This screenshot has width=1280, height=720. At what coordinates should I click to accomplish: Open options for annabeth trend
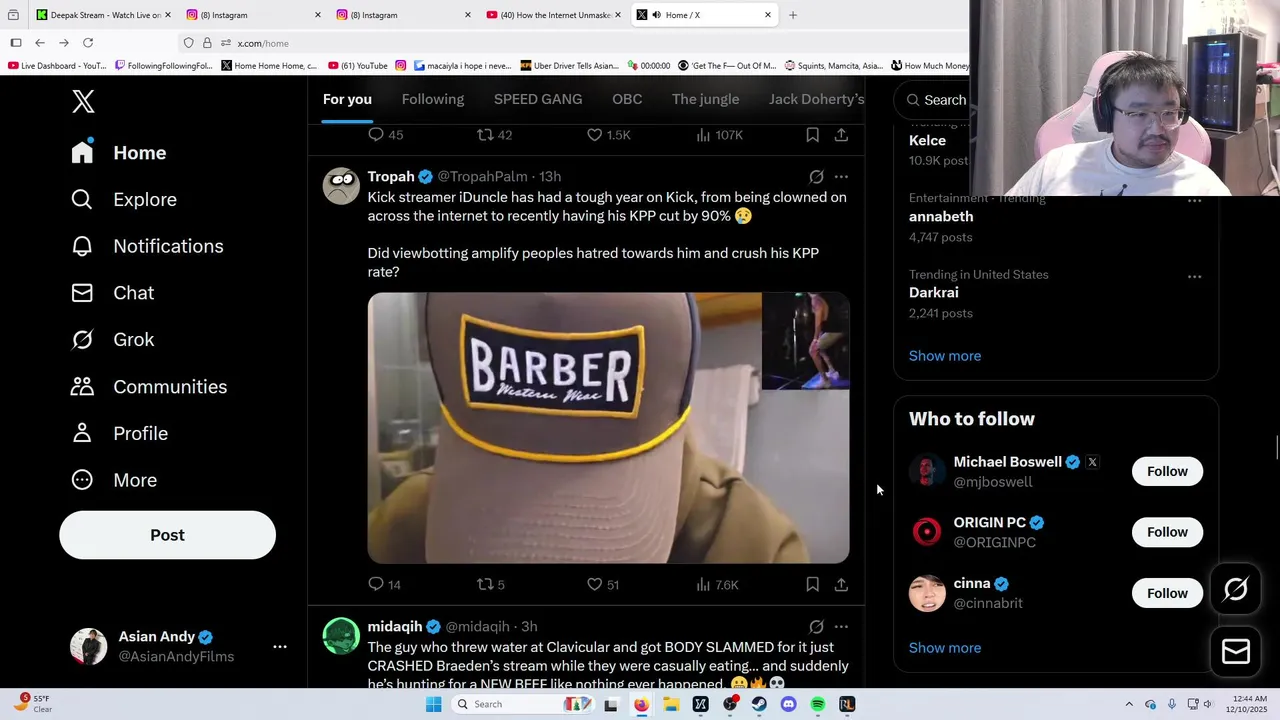tap(1194, 201)
